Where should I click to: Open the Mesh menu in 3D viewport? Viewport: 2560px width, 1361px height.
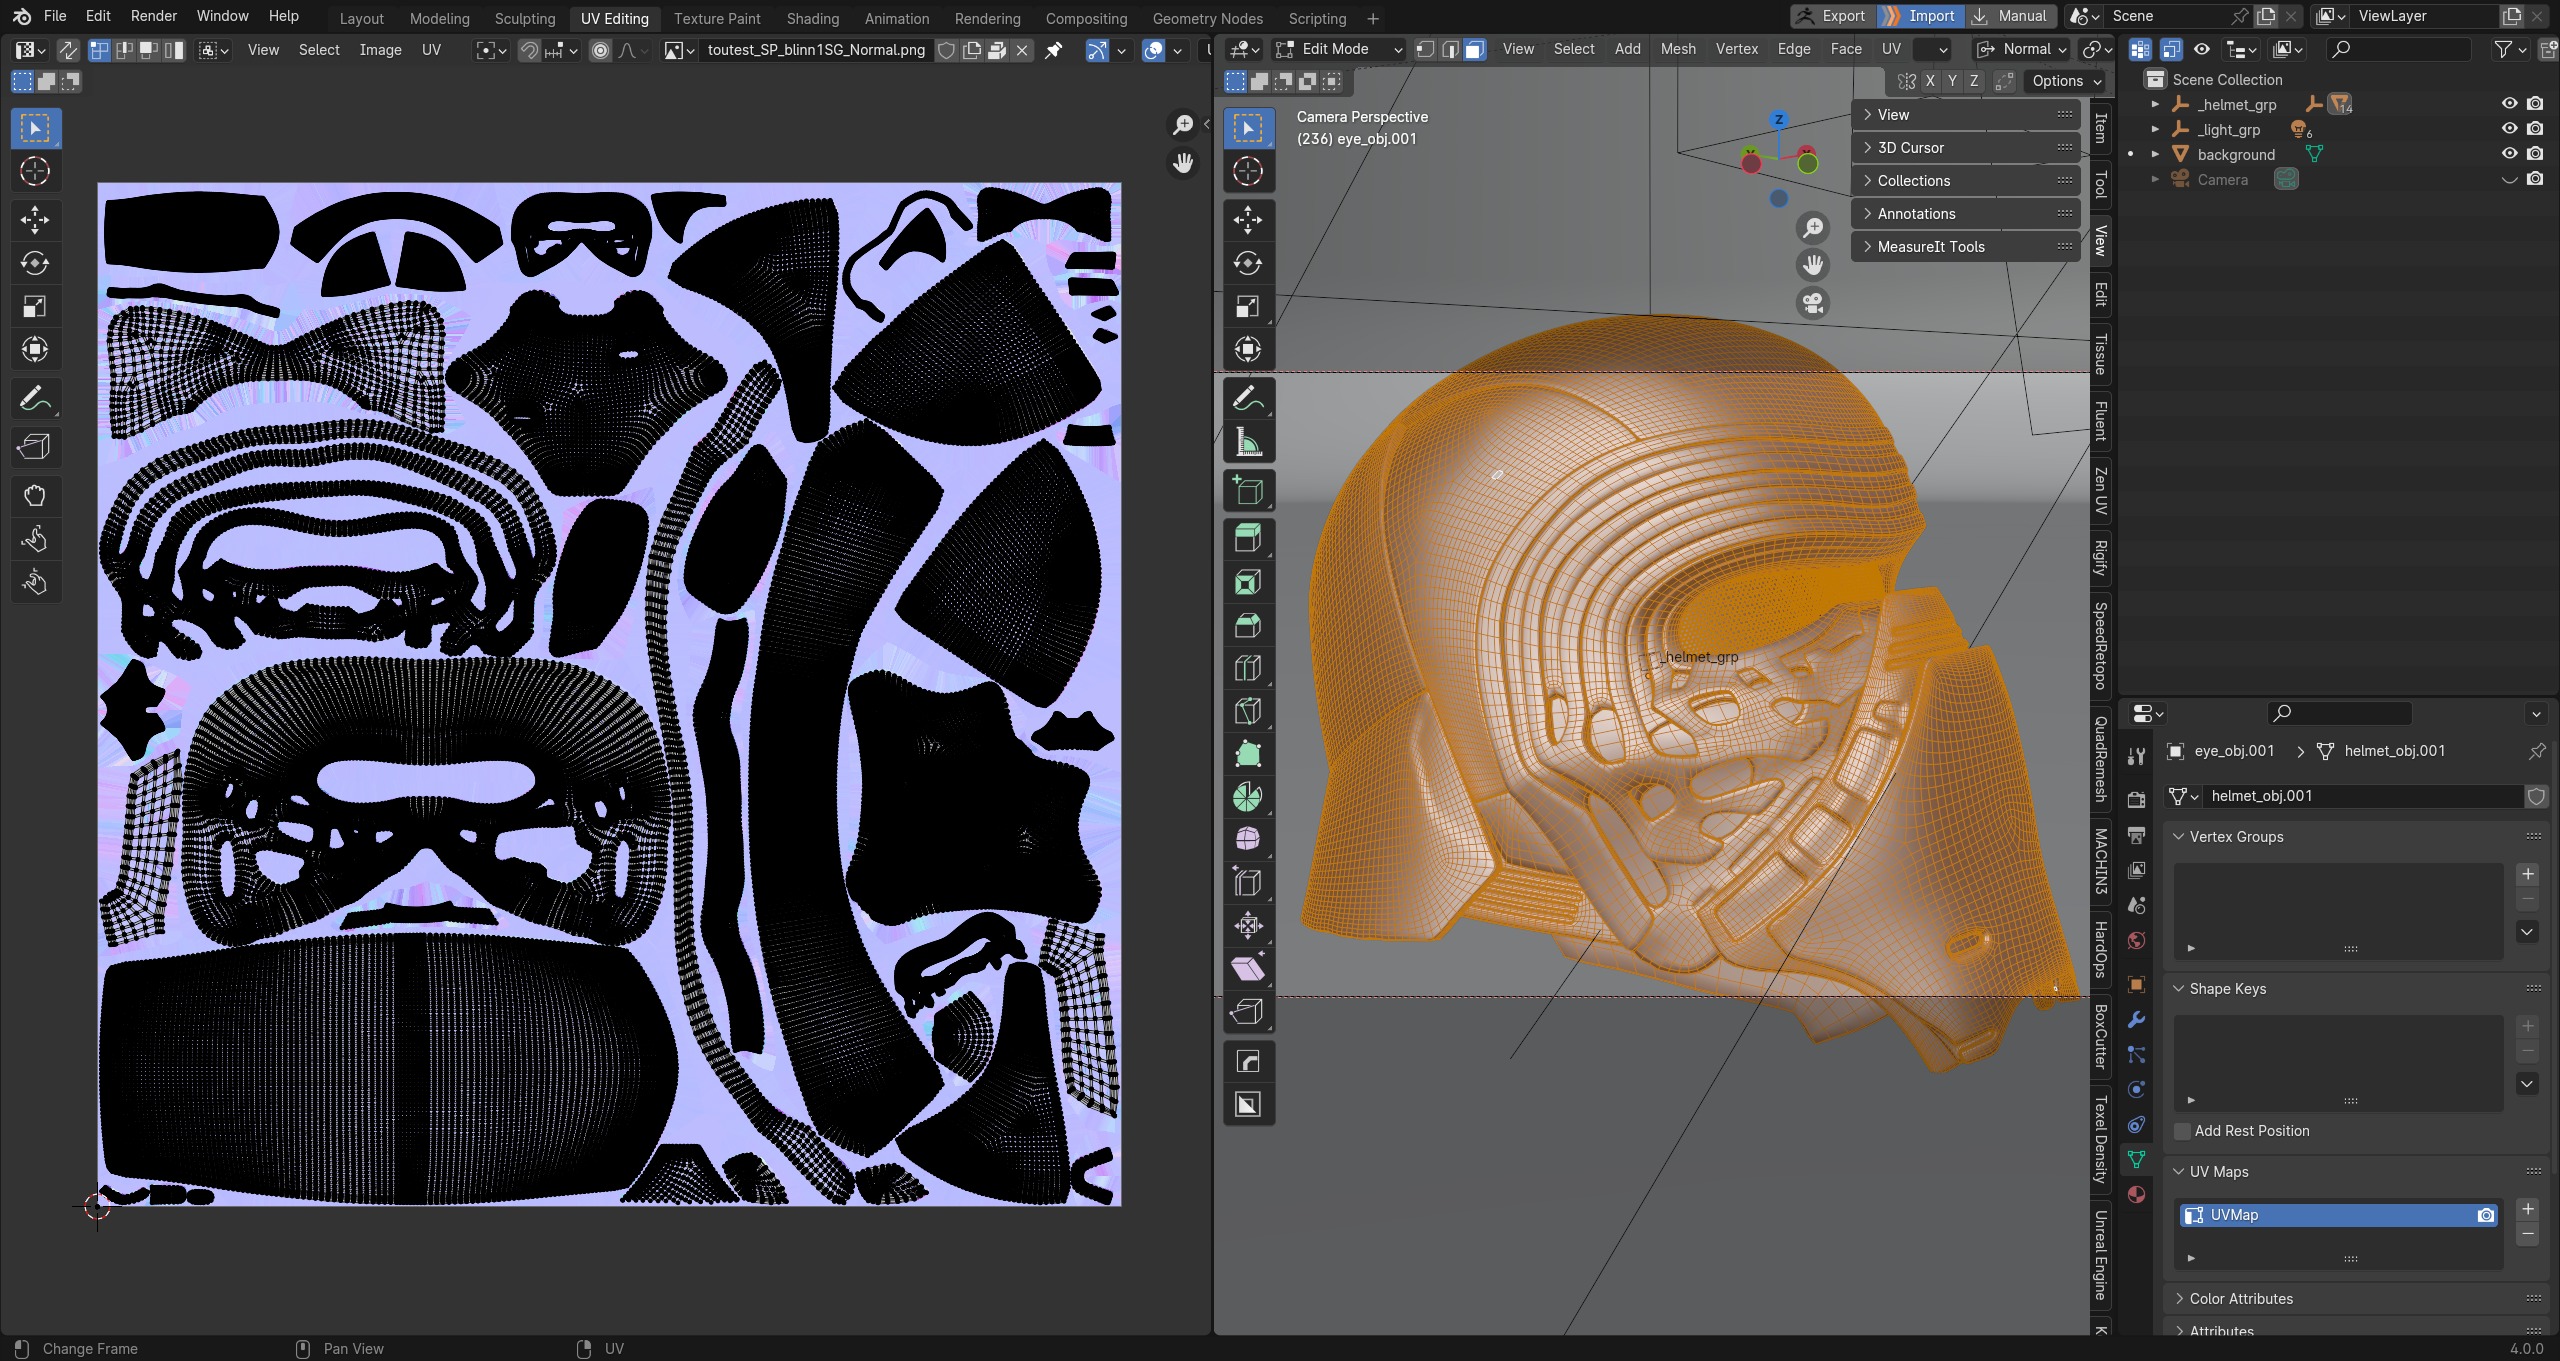[1677, 49]
